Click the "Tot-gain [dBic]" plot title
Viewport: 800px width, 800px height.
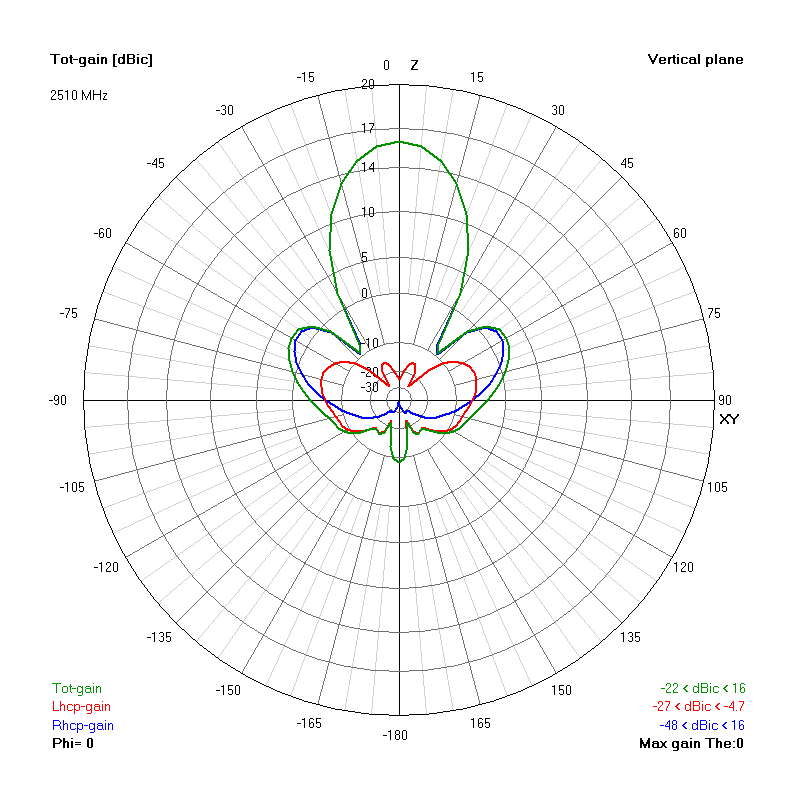coord(102,60)
